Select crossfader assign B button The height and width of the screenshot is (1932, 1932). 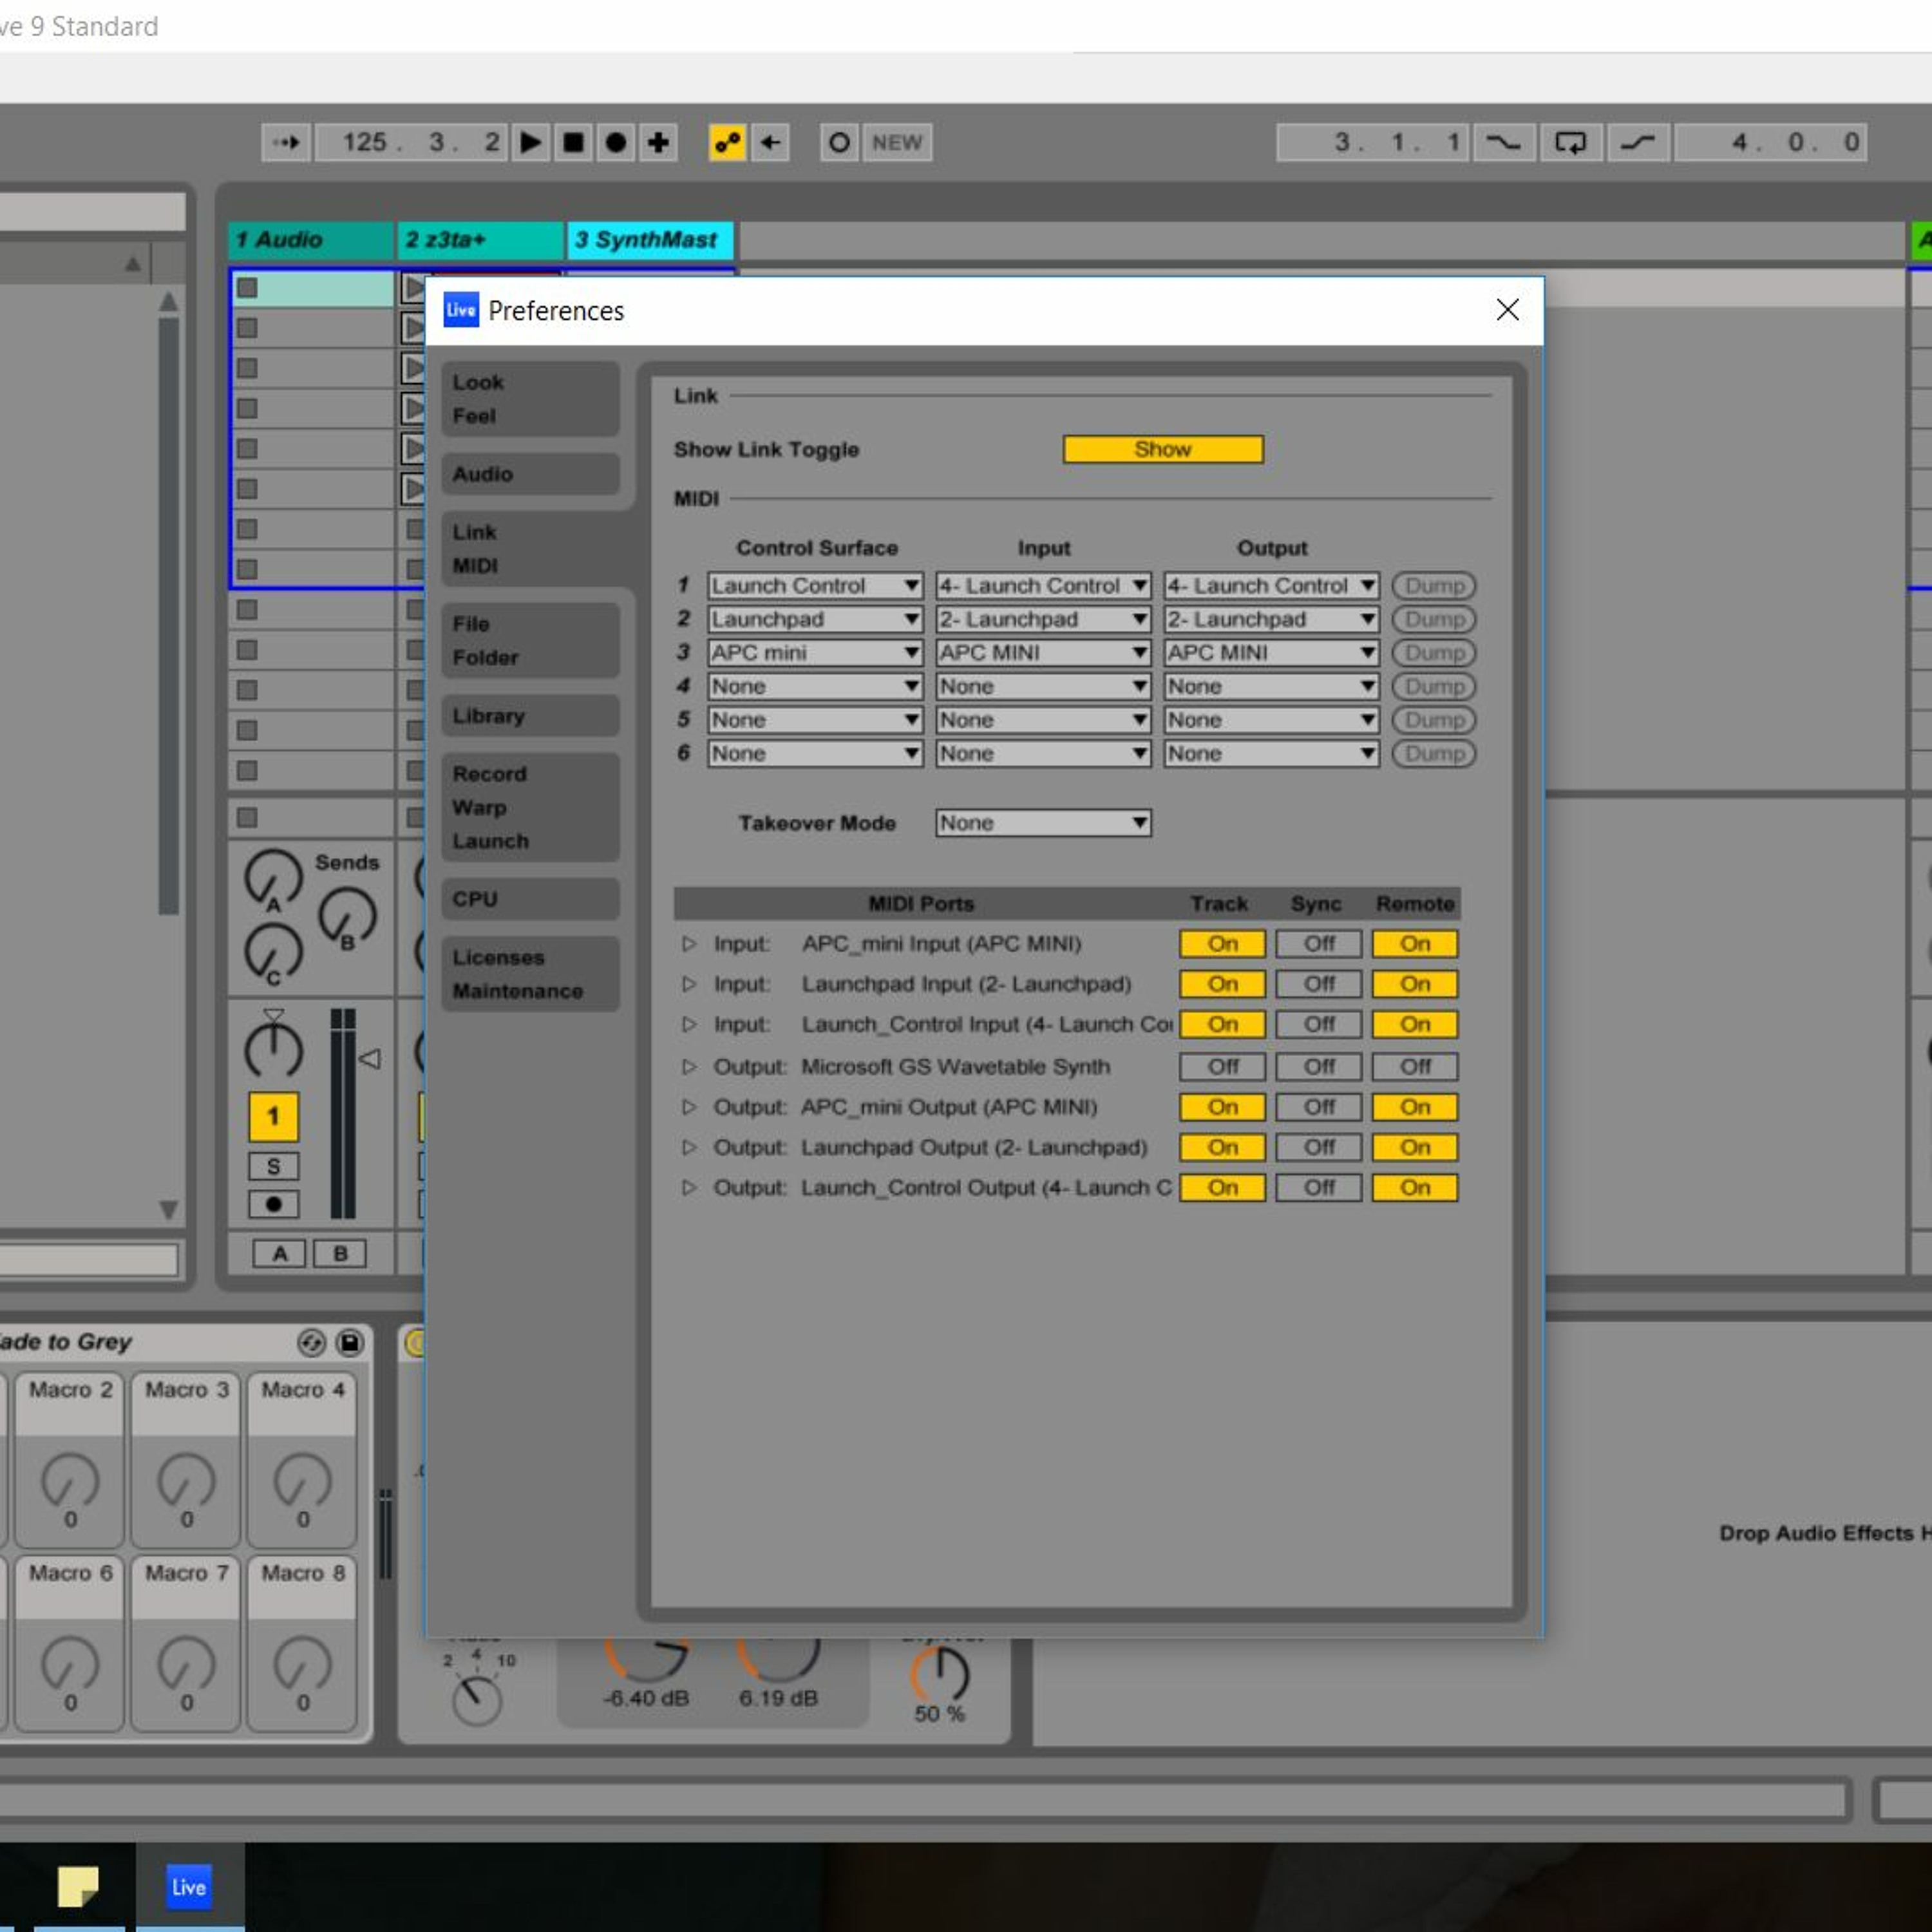click(340, 1253)
